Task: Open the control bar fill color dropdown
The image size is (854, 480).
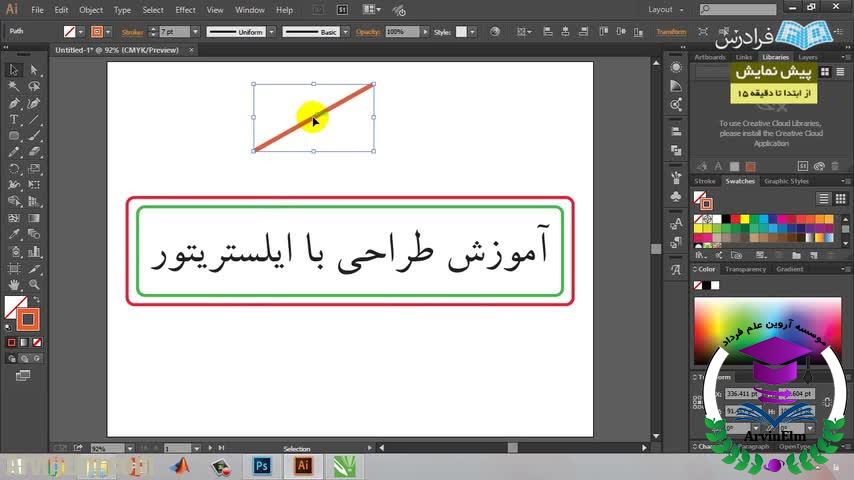Action: tap(81, 32)
